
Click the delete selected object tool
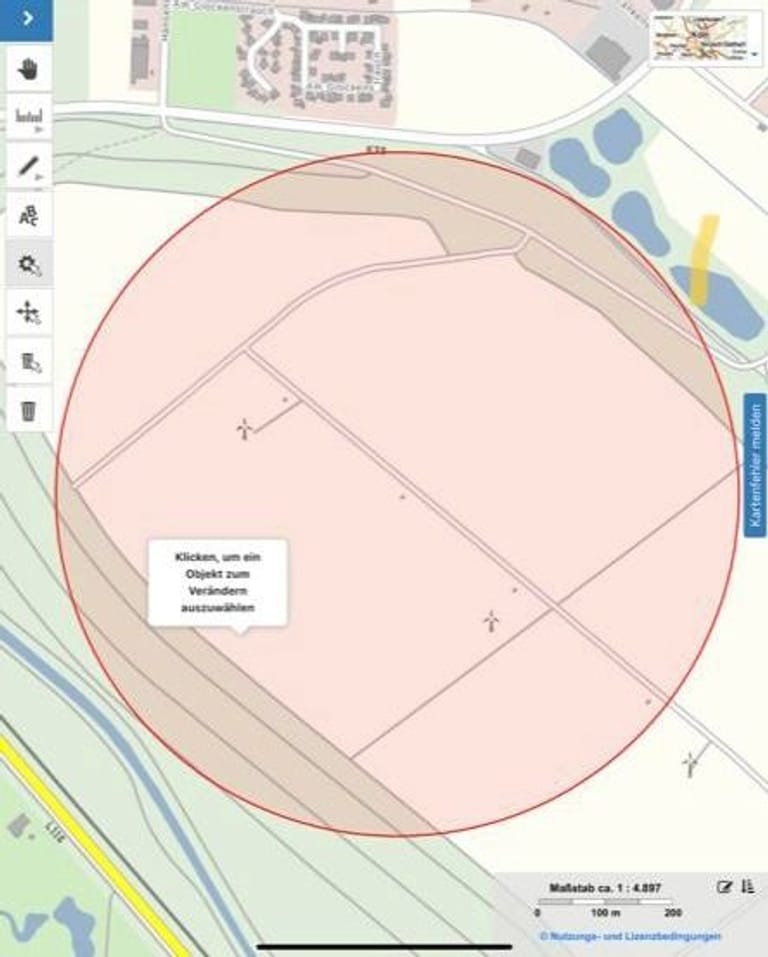29,362
